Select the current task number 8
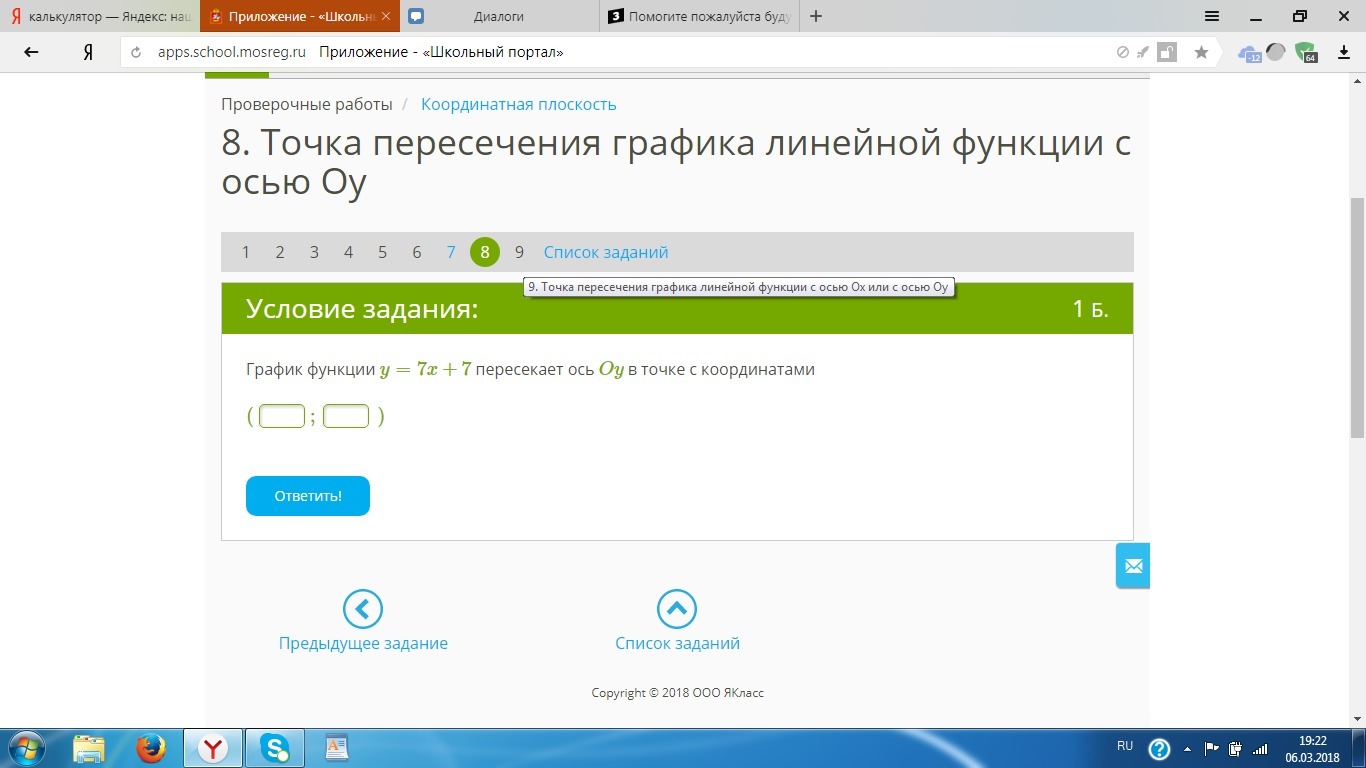 (485, 252)
